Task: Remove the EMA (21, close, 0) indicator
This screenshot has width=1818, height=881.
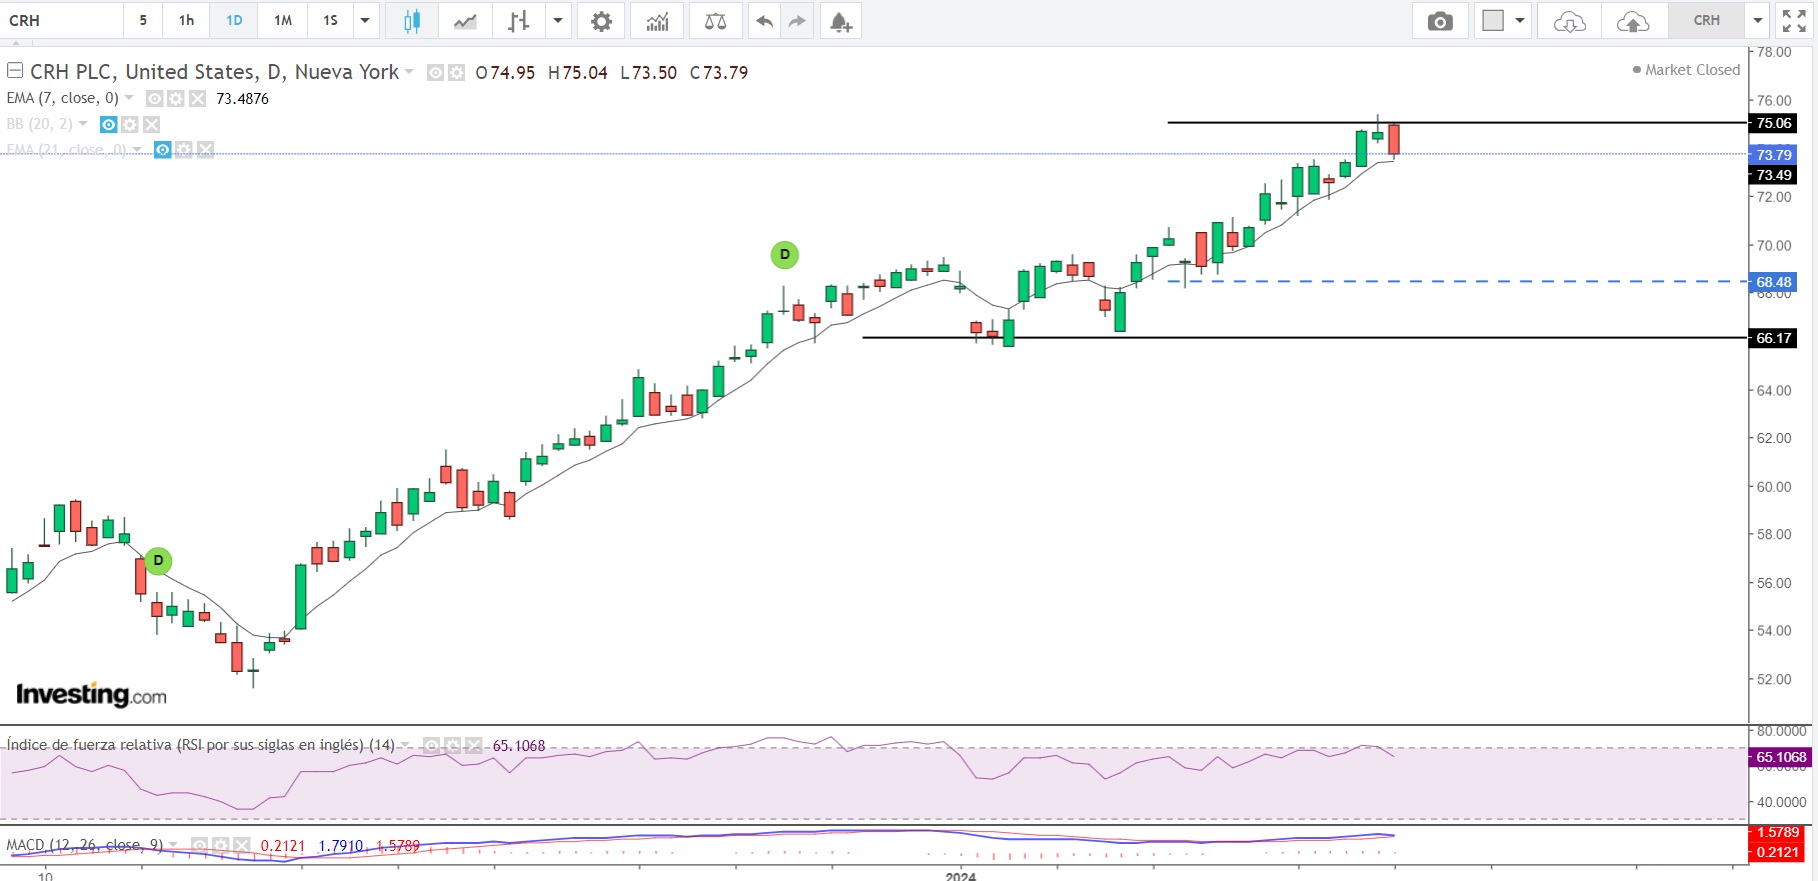Action: point(205,150)
